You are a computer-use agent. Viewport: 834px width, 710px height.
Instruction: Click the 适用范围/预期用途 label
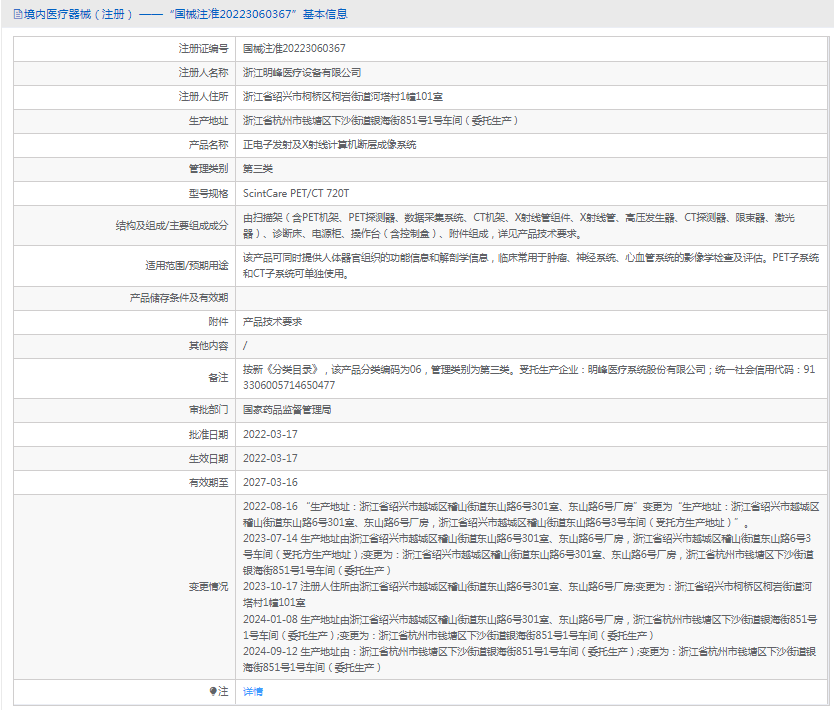(x=187, y=265)
